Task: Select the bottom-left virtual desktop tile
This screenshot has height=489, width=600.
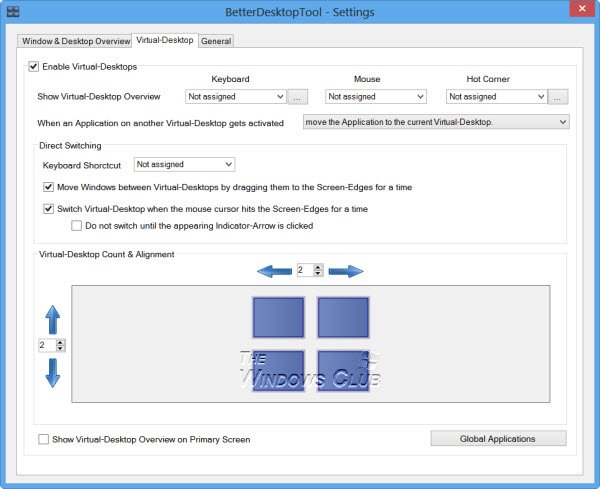Action: [x=279, y=371]
